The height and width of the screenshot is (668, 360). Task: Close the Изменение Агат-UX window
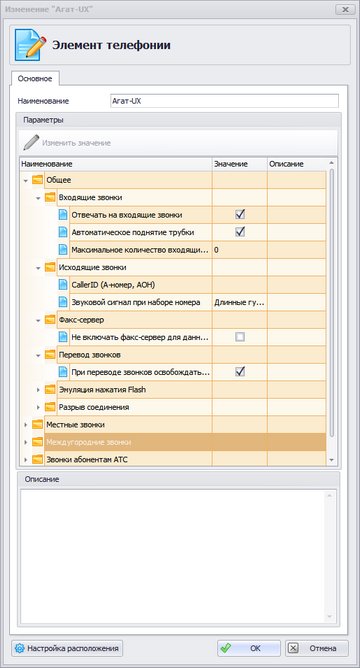click(345, 9)
